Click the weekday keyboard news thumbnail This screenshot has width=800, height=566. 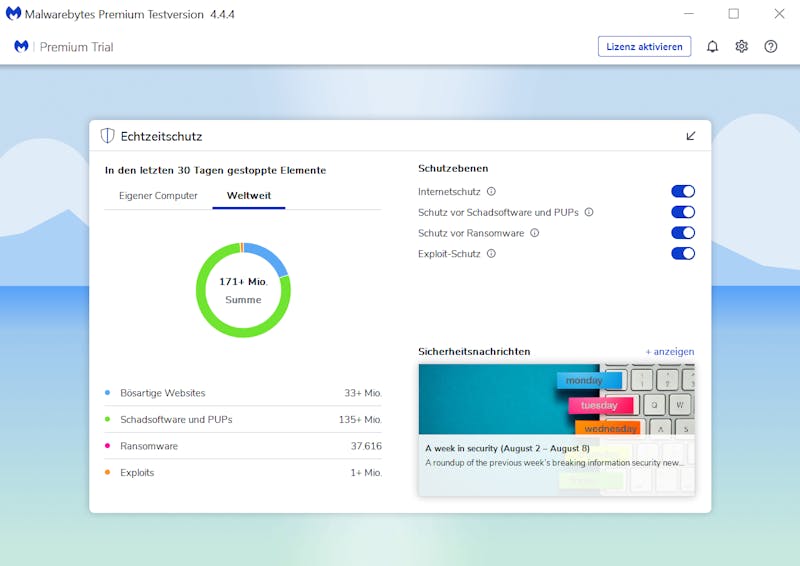(x=557, y=399)
